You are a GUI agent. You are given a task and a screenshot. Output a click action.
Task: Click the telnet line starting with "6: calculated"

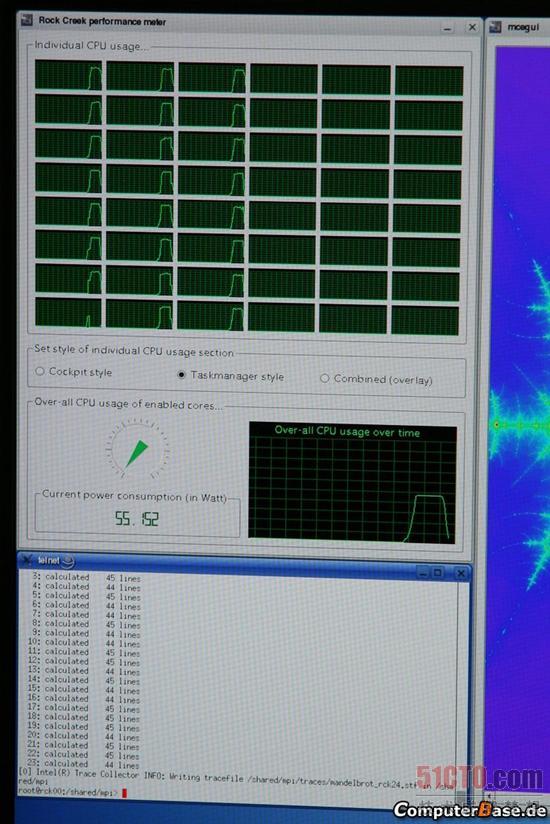click(86, 605)
